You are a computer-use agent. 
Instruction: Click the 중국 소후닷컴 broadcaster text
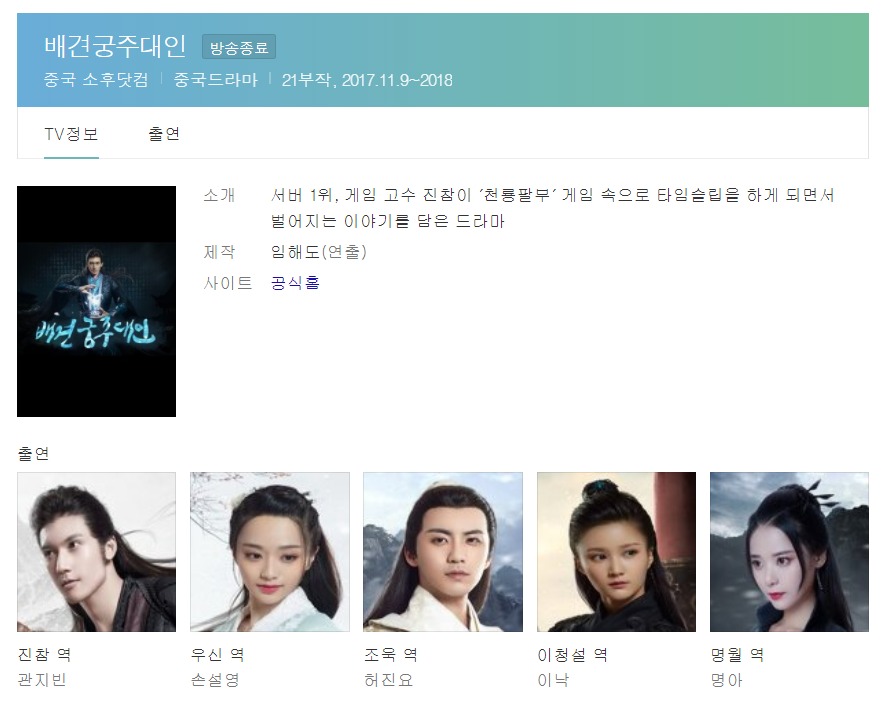pos(96,80)
